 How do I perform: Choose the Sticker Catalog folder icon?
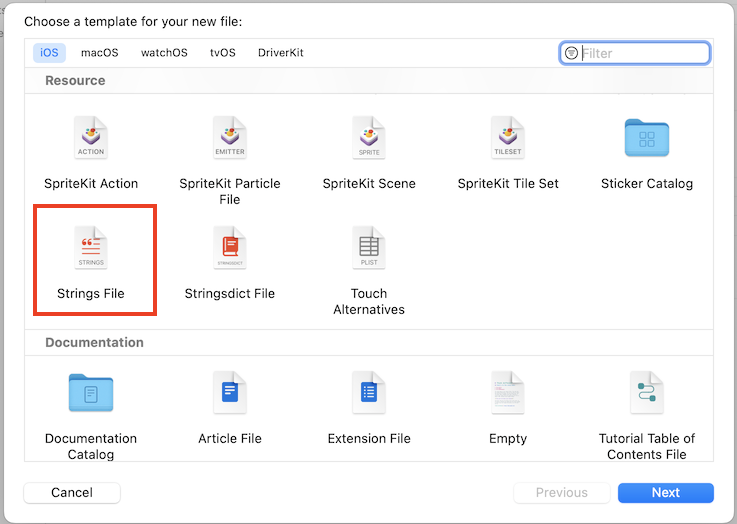point(647,138)
